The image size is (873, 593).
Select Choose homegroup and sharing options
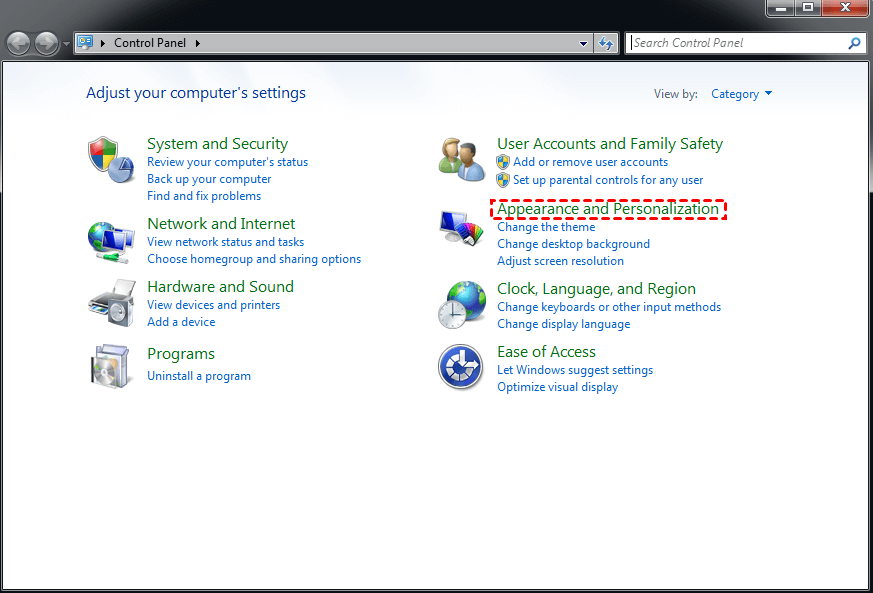click(254, 259)
